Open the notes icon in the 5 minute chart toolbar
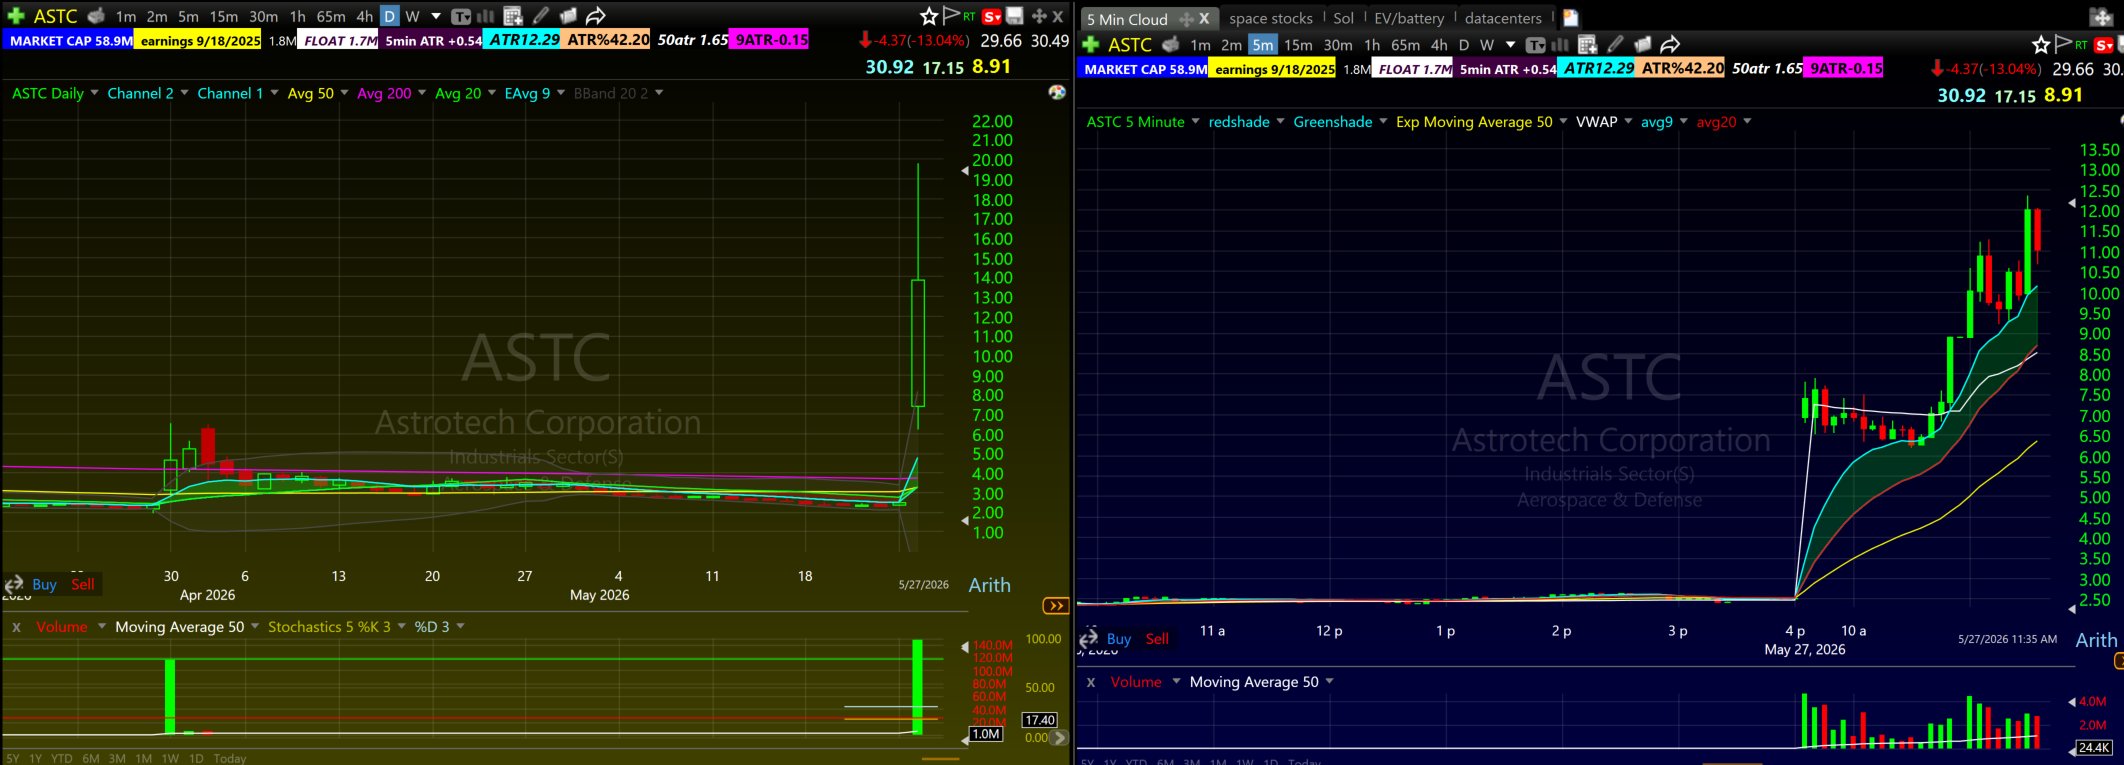2124x765 pixels. click(1643, 45)
